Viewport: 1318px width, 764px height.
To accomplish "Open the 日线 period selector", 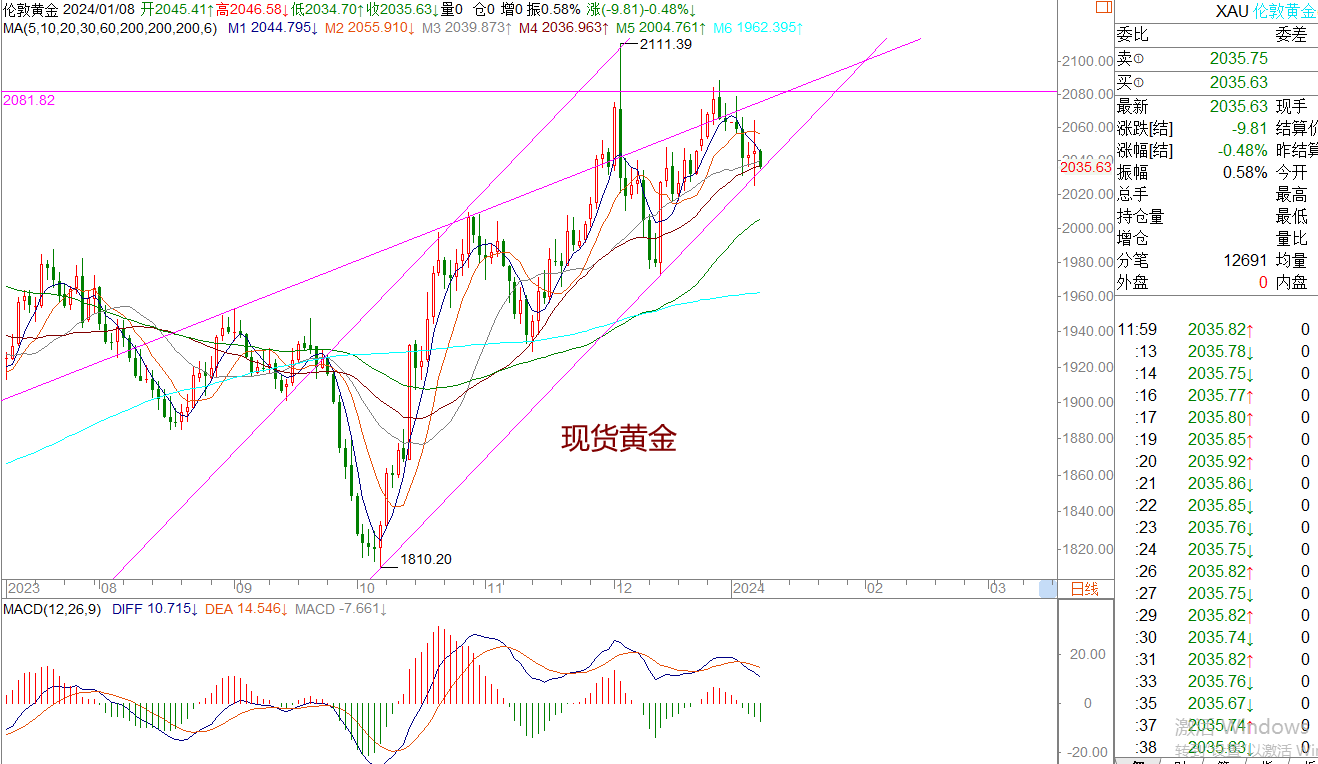I will pos(1085,589).
